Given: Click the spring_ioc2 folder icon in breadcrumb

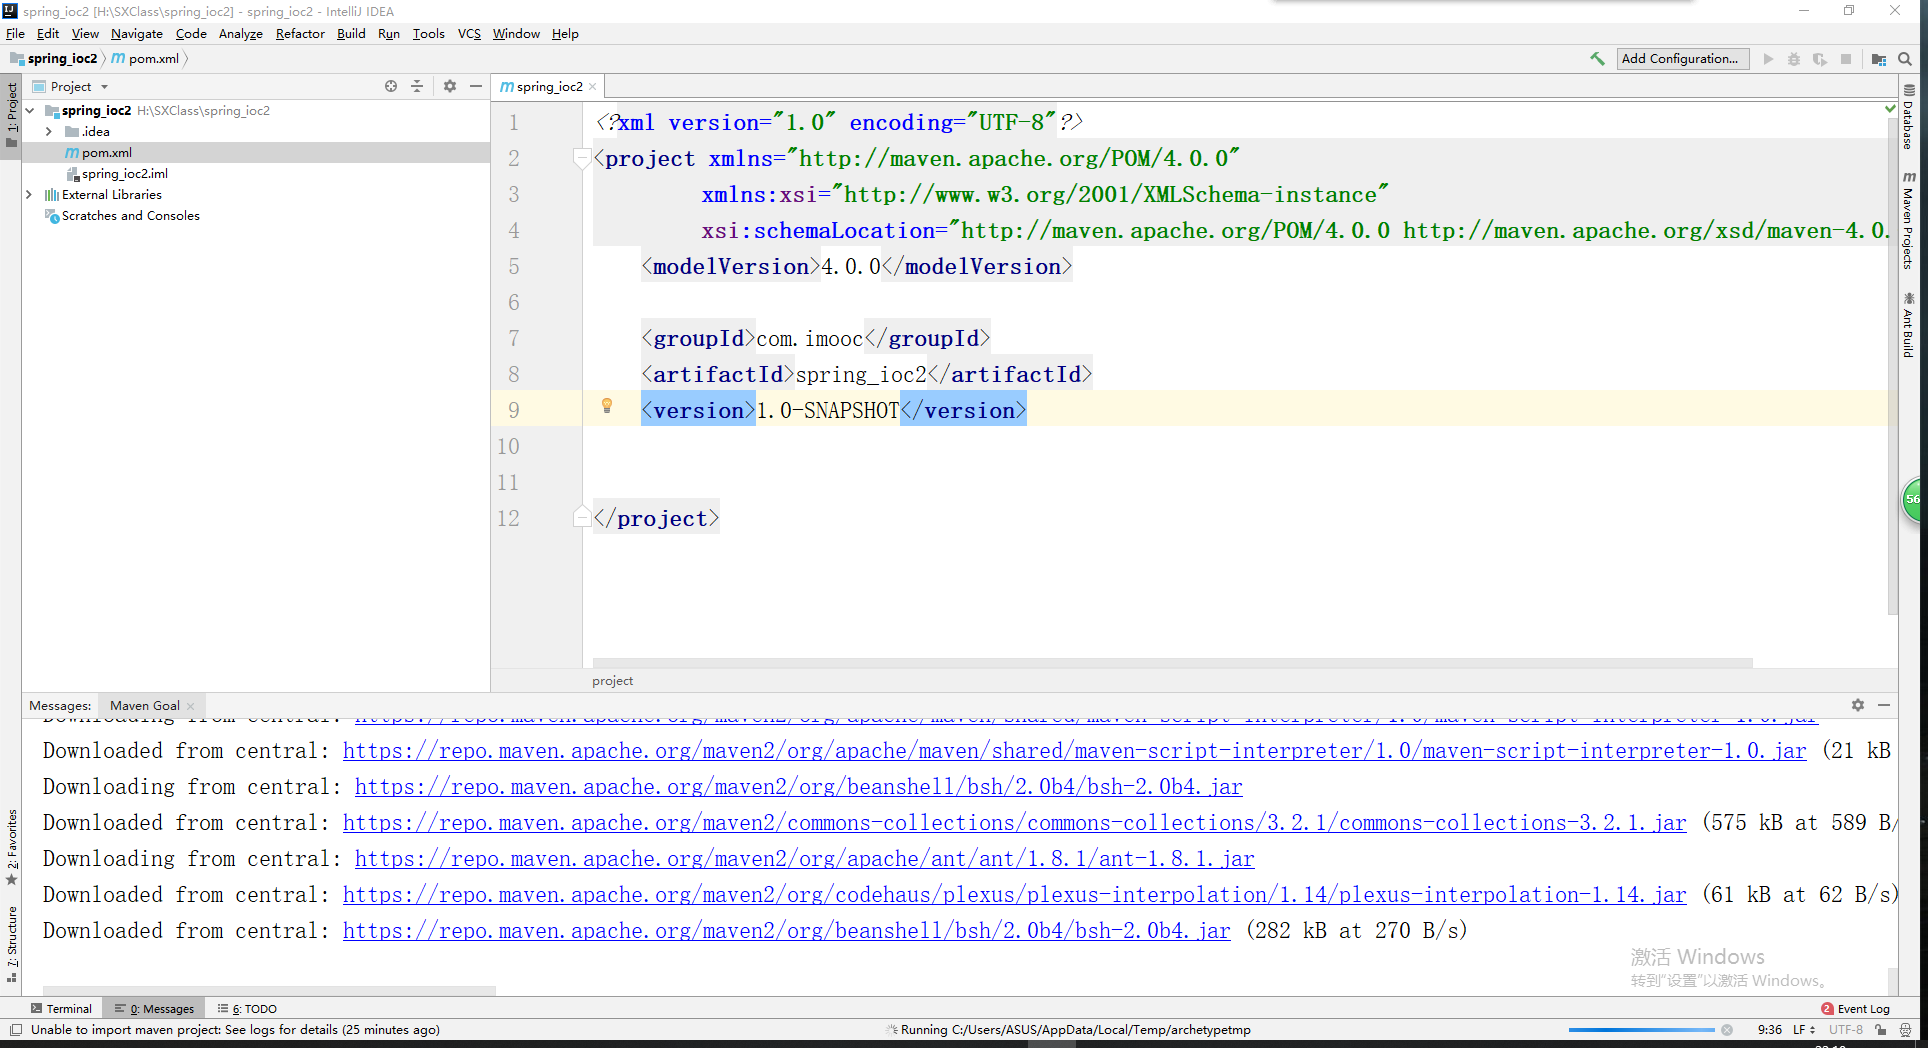Looking at the screenshot, I should (x=17, y=59).
